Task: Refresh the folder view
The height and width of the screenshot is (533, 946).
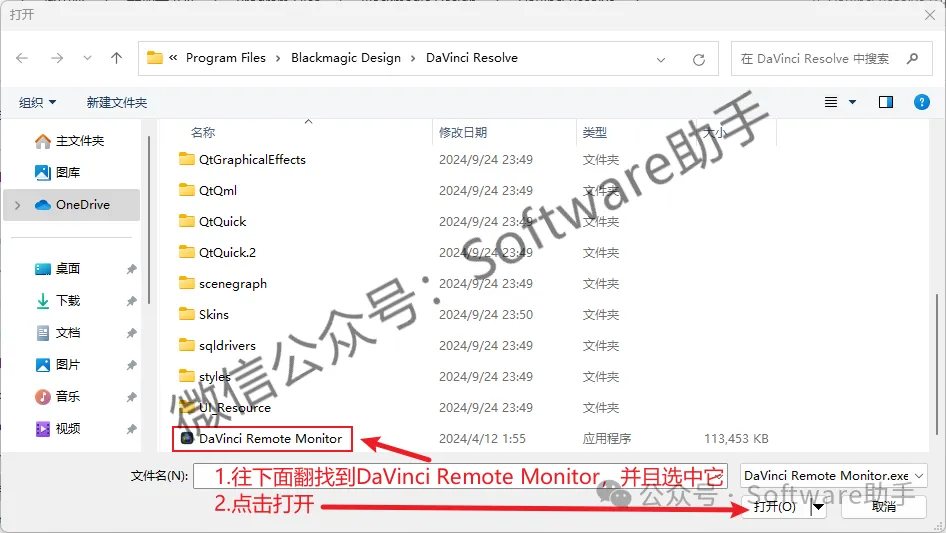Action: coord(699,59)
